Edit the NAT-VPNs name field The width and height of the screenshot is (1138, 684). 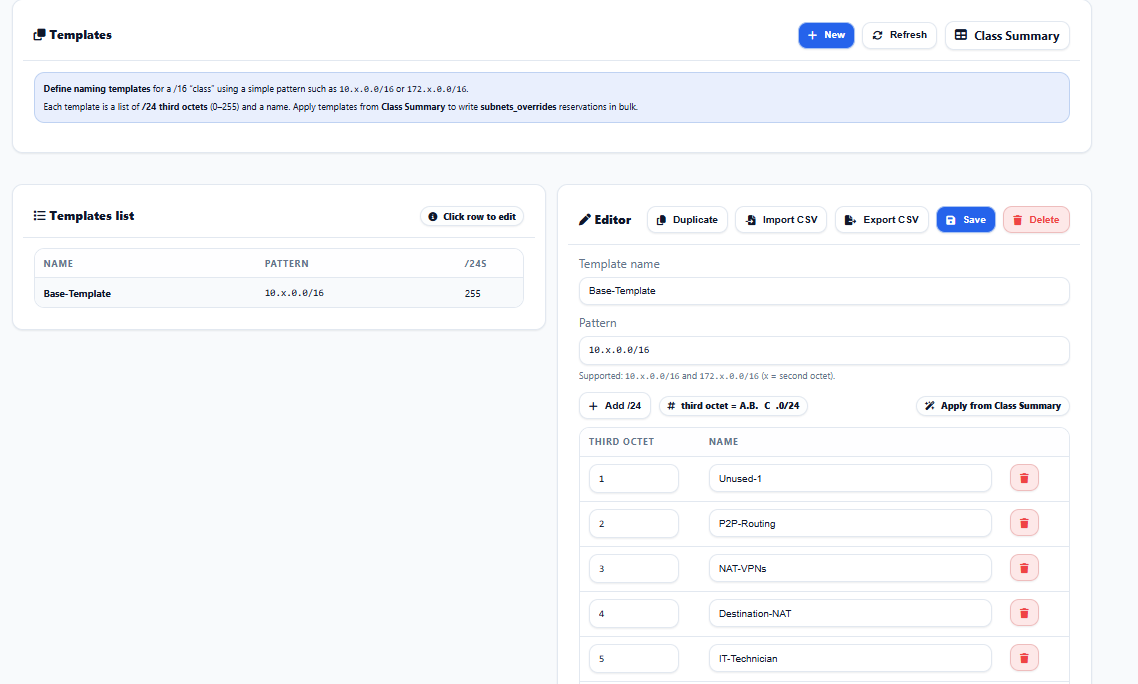[x=850, y=569]
